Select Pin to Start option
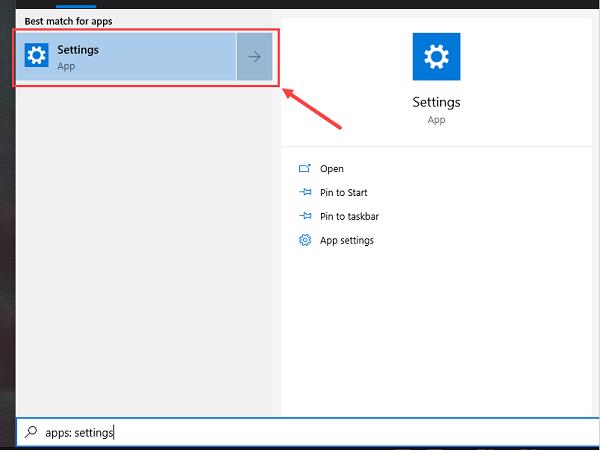This screenshot has height=450, width=600. point(343,192)
